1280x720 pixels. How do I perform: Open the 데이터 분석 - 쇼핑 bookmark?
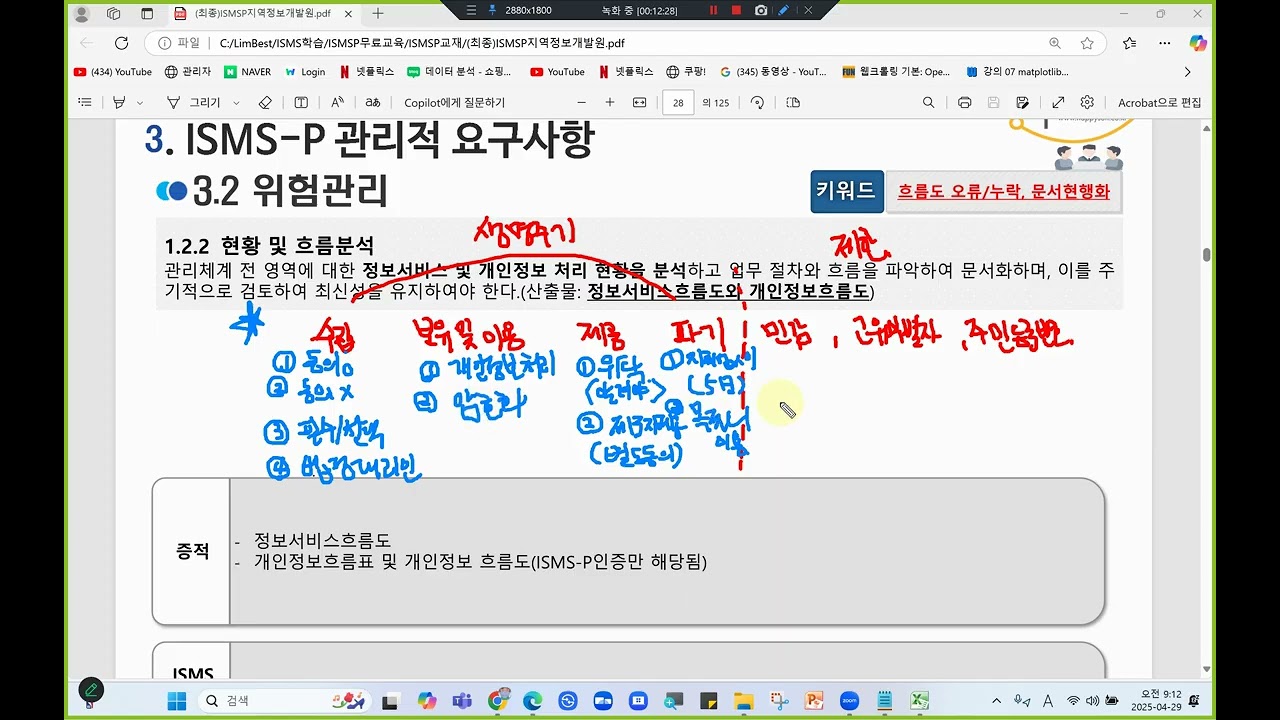460,72
